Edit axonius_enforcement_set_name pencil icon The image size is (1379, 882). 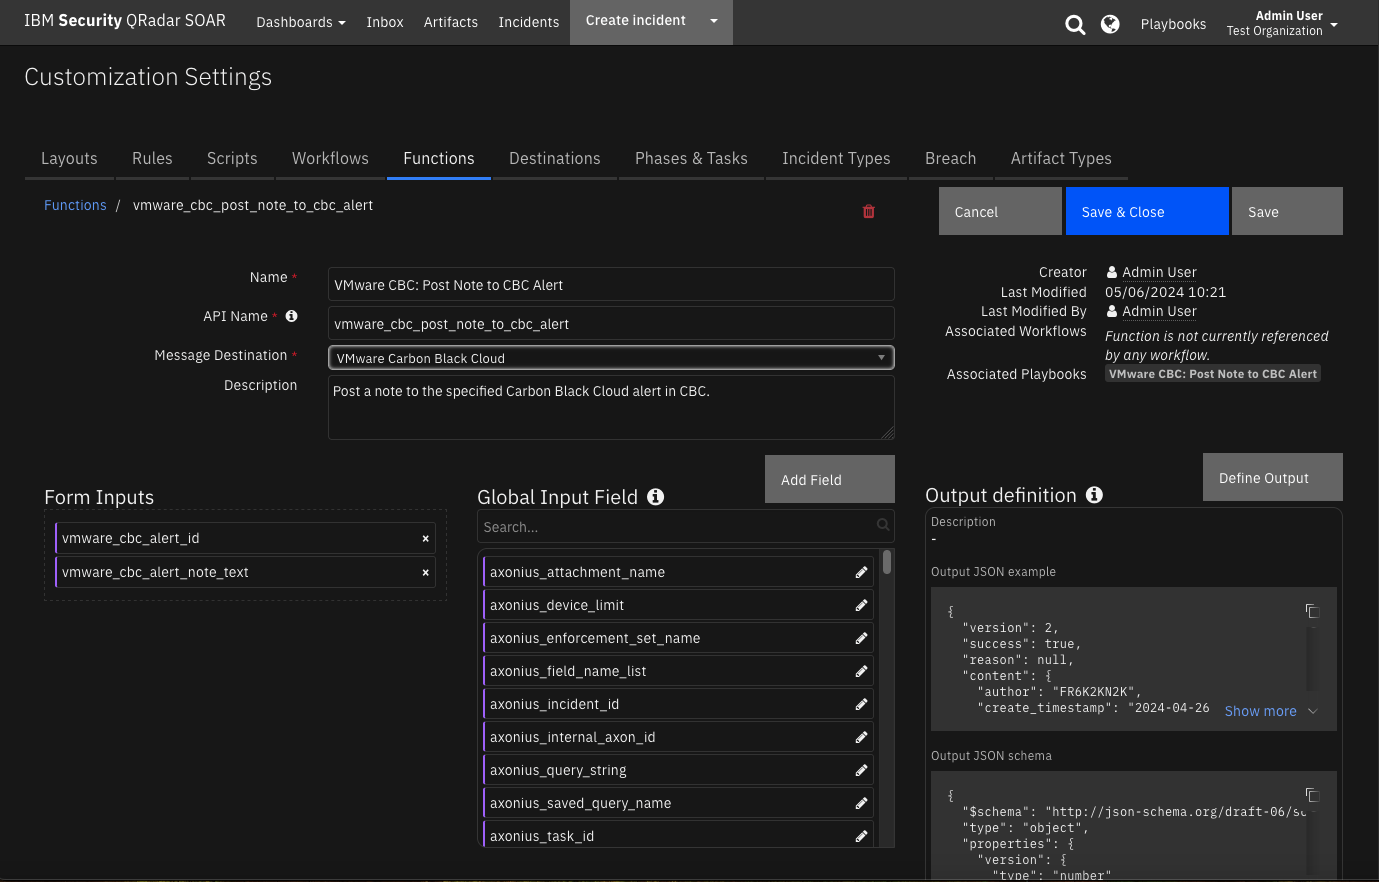click(x=861, y=639)
